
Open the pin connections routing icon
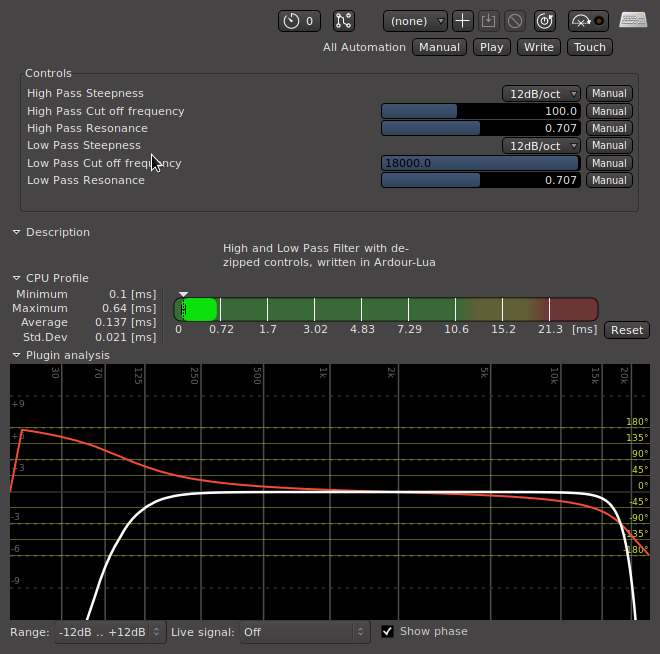(x=343, y=21)
